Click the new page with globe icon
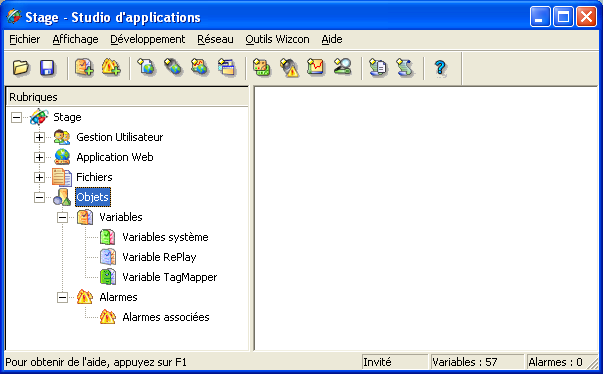The width and height of the screenshot is (603, 374). click(x=146, y=67)
